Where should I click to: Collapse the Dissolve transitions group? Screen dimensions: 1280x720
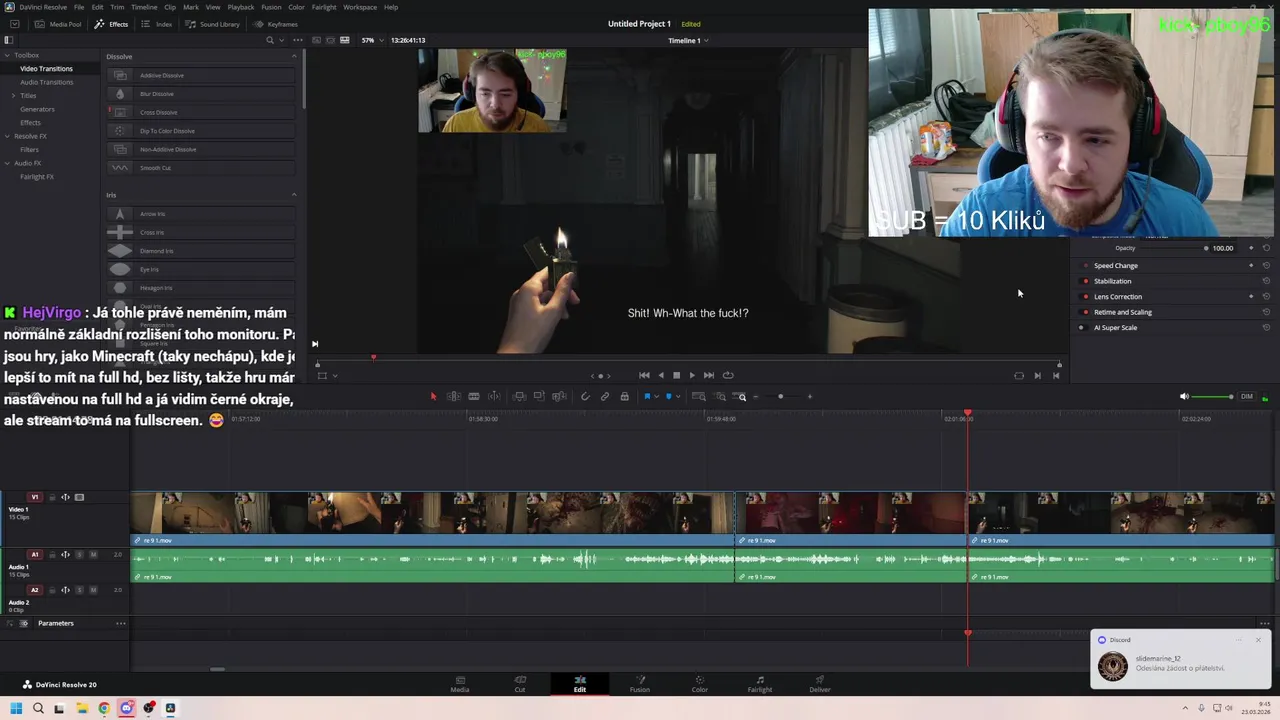[294, 56]
